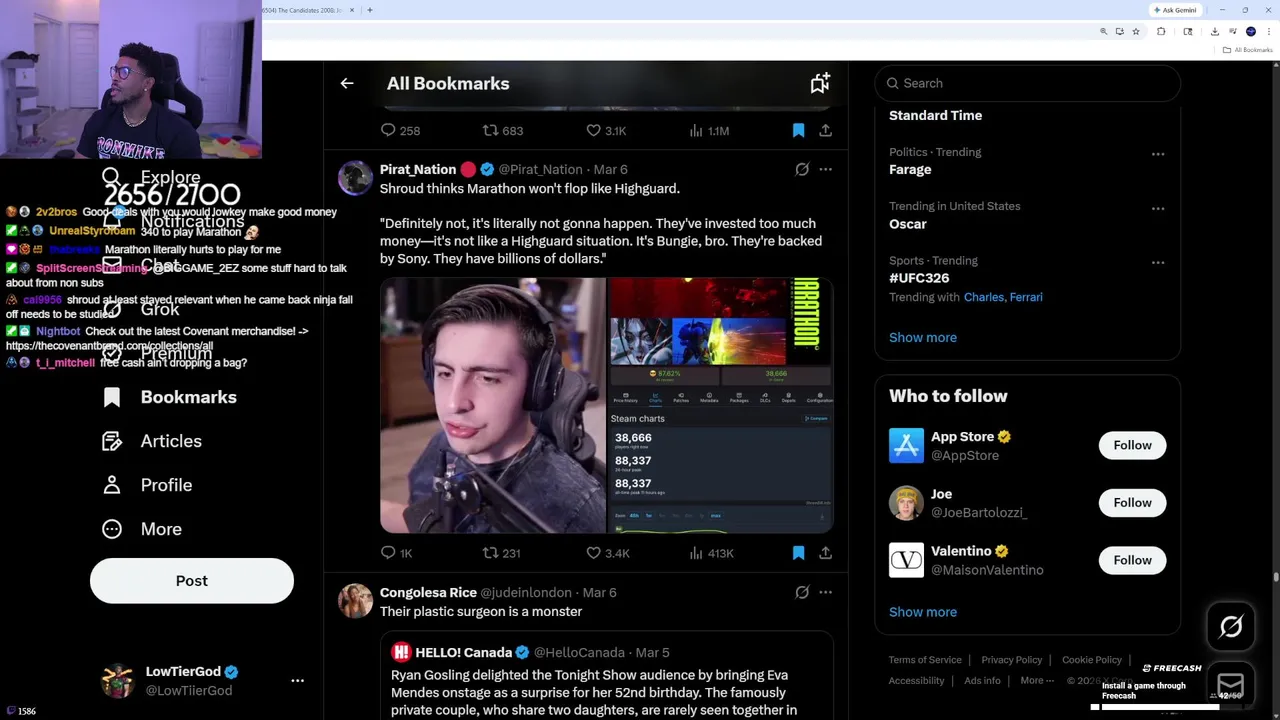Open more options on Congolesa Rice post

pos(825,593)
